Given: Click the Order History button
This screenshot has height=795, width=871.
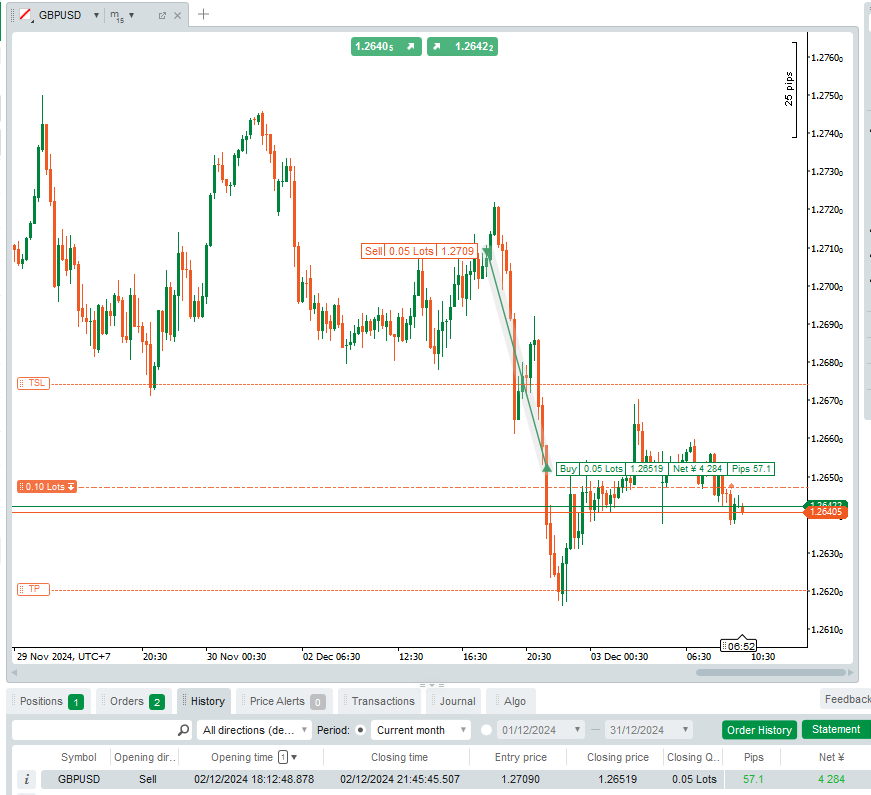Looking at the screenshot, I should click(x=759, y=730).
